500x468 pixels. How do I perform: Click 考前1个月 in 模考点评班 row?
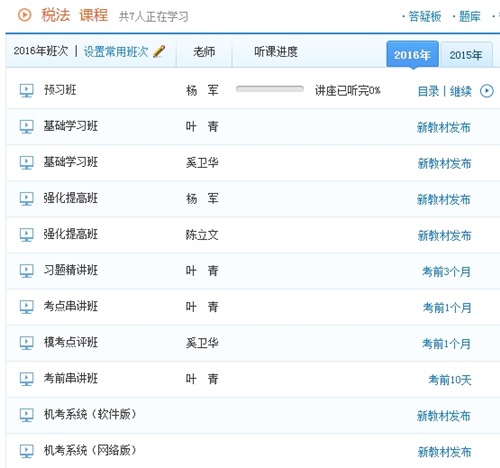[446, 343]
